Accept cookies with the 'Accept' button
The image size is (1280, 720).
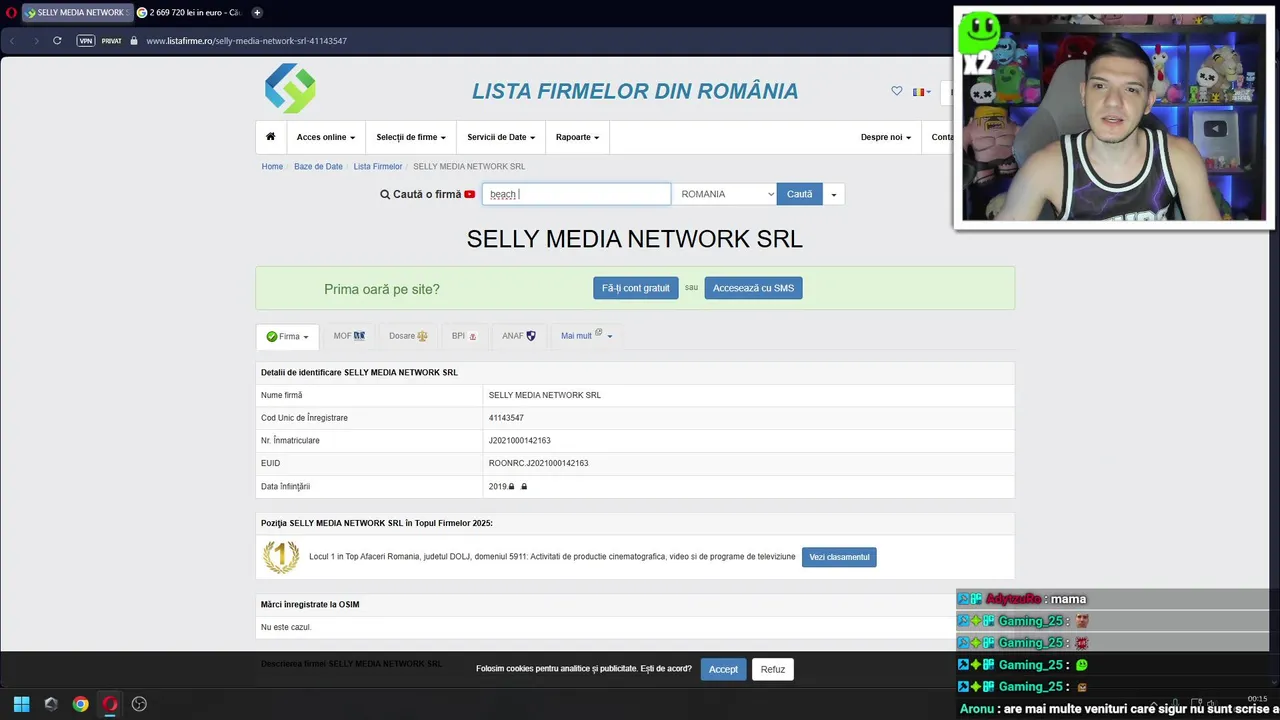click(723, 669)
